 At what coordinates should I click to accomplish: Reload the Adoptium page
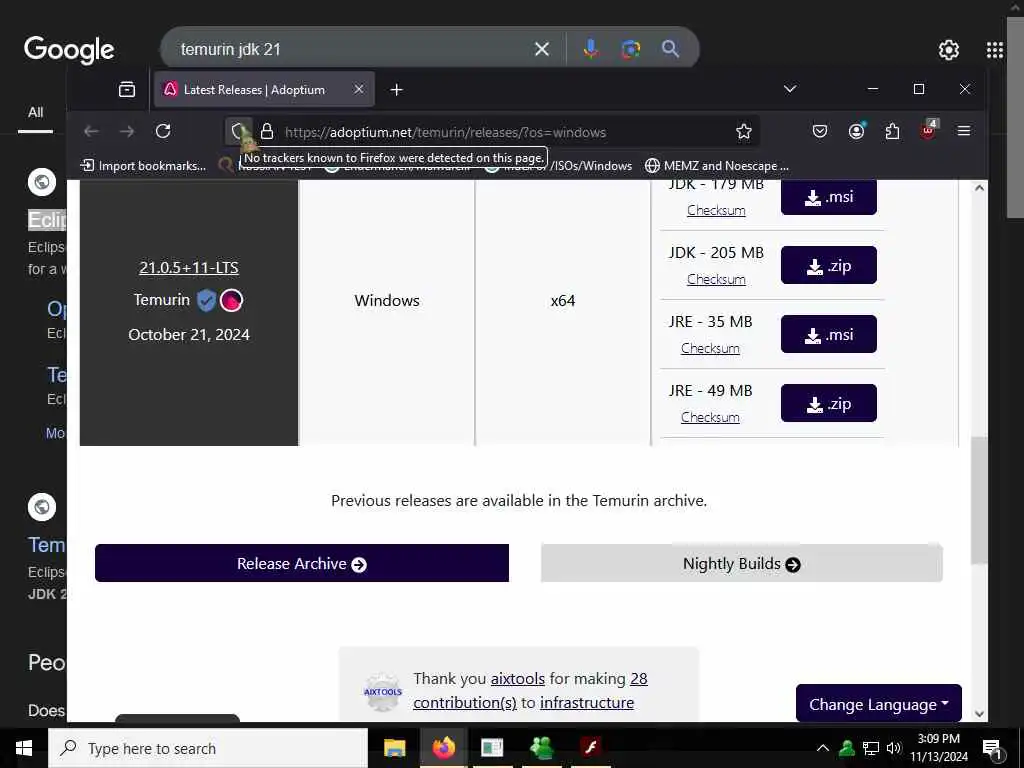(x=163, y=131)
